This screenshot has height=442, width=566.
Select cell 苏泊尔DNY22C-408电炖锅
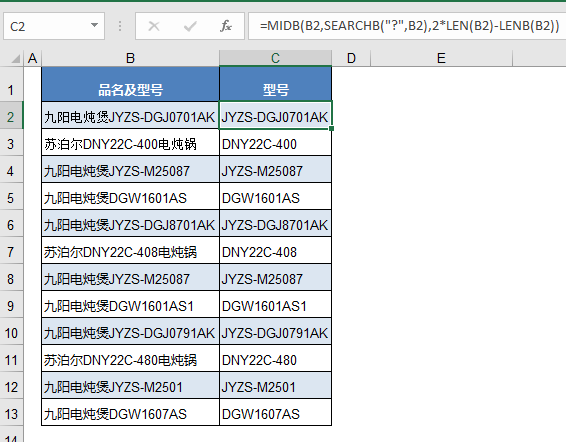(130, 250)
